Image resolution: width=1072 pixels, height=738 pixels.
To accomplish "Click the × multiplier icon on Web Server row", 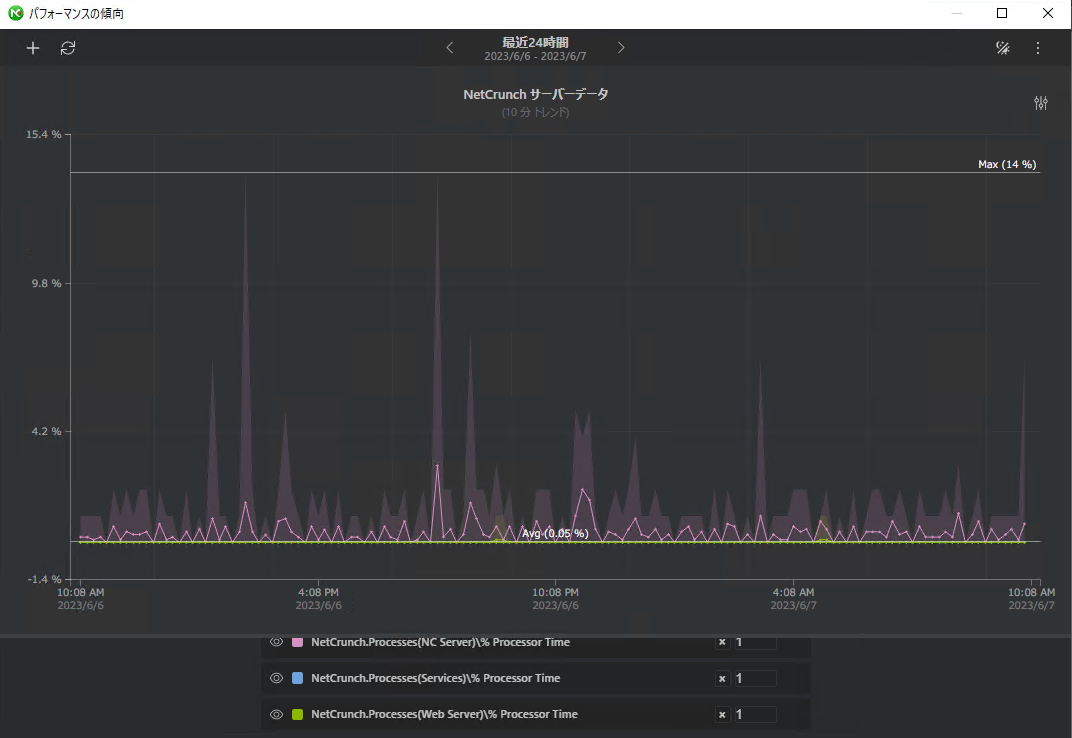I will pyautogui.click(x=722, y=715).
